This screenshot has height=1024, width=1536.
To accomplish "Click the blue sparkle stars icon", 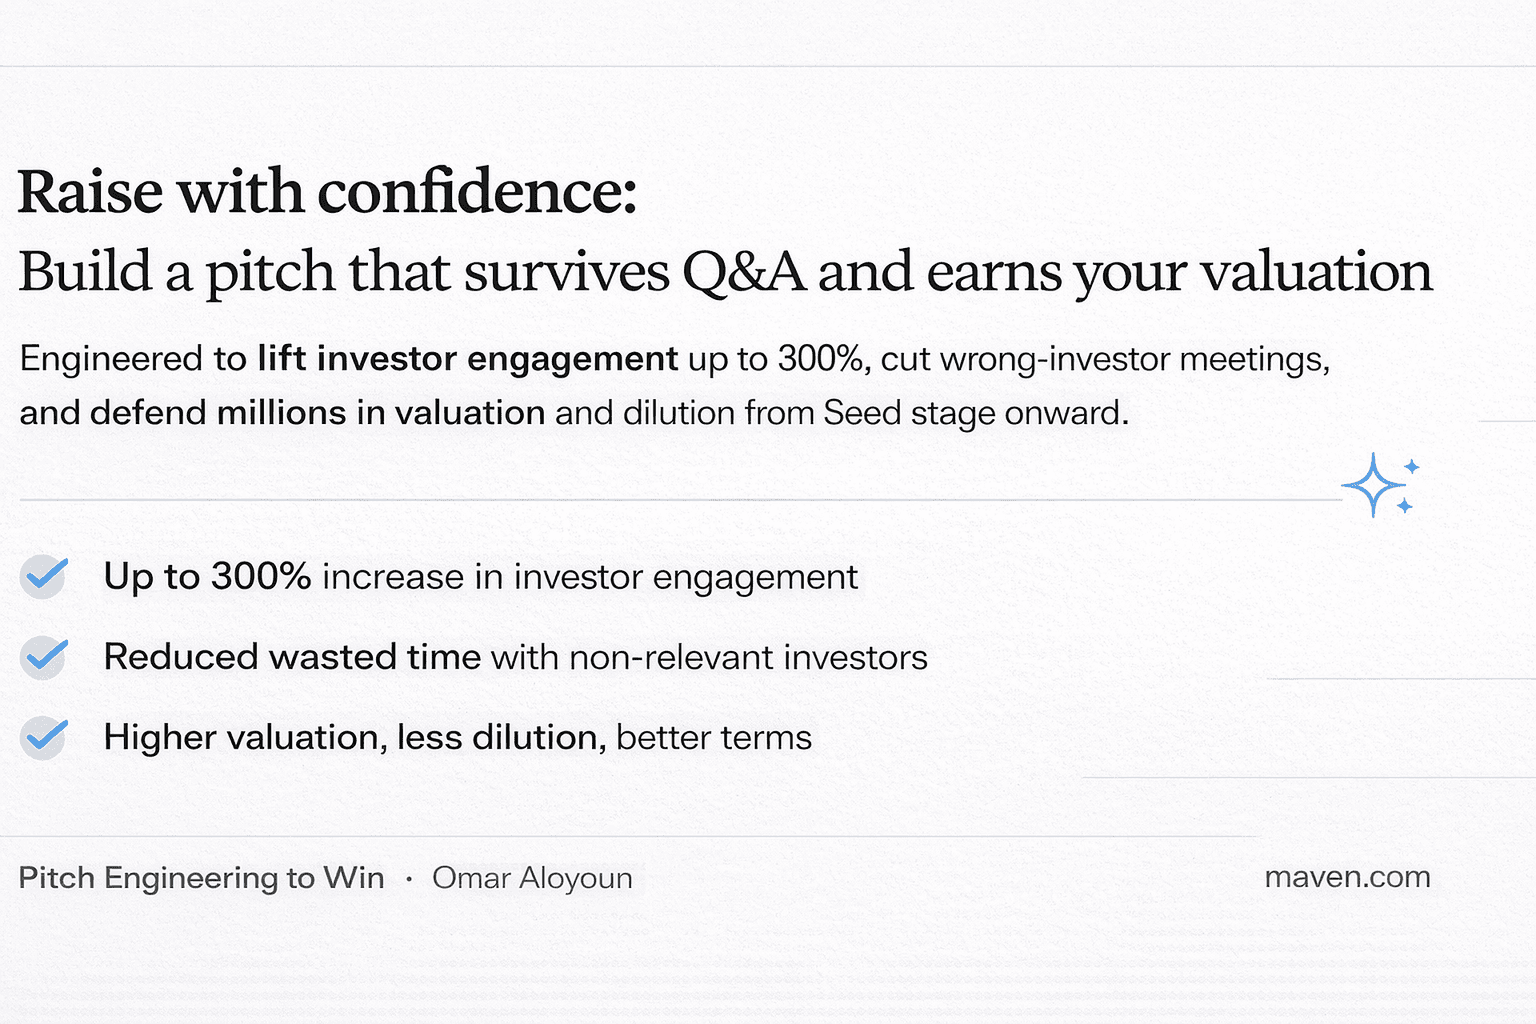I will click(x=1379, y=485).
